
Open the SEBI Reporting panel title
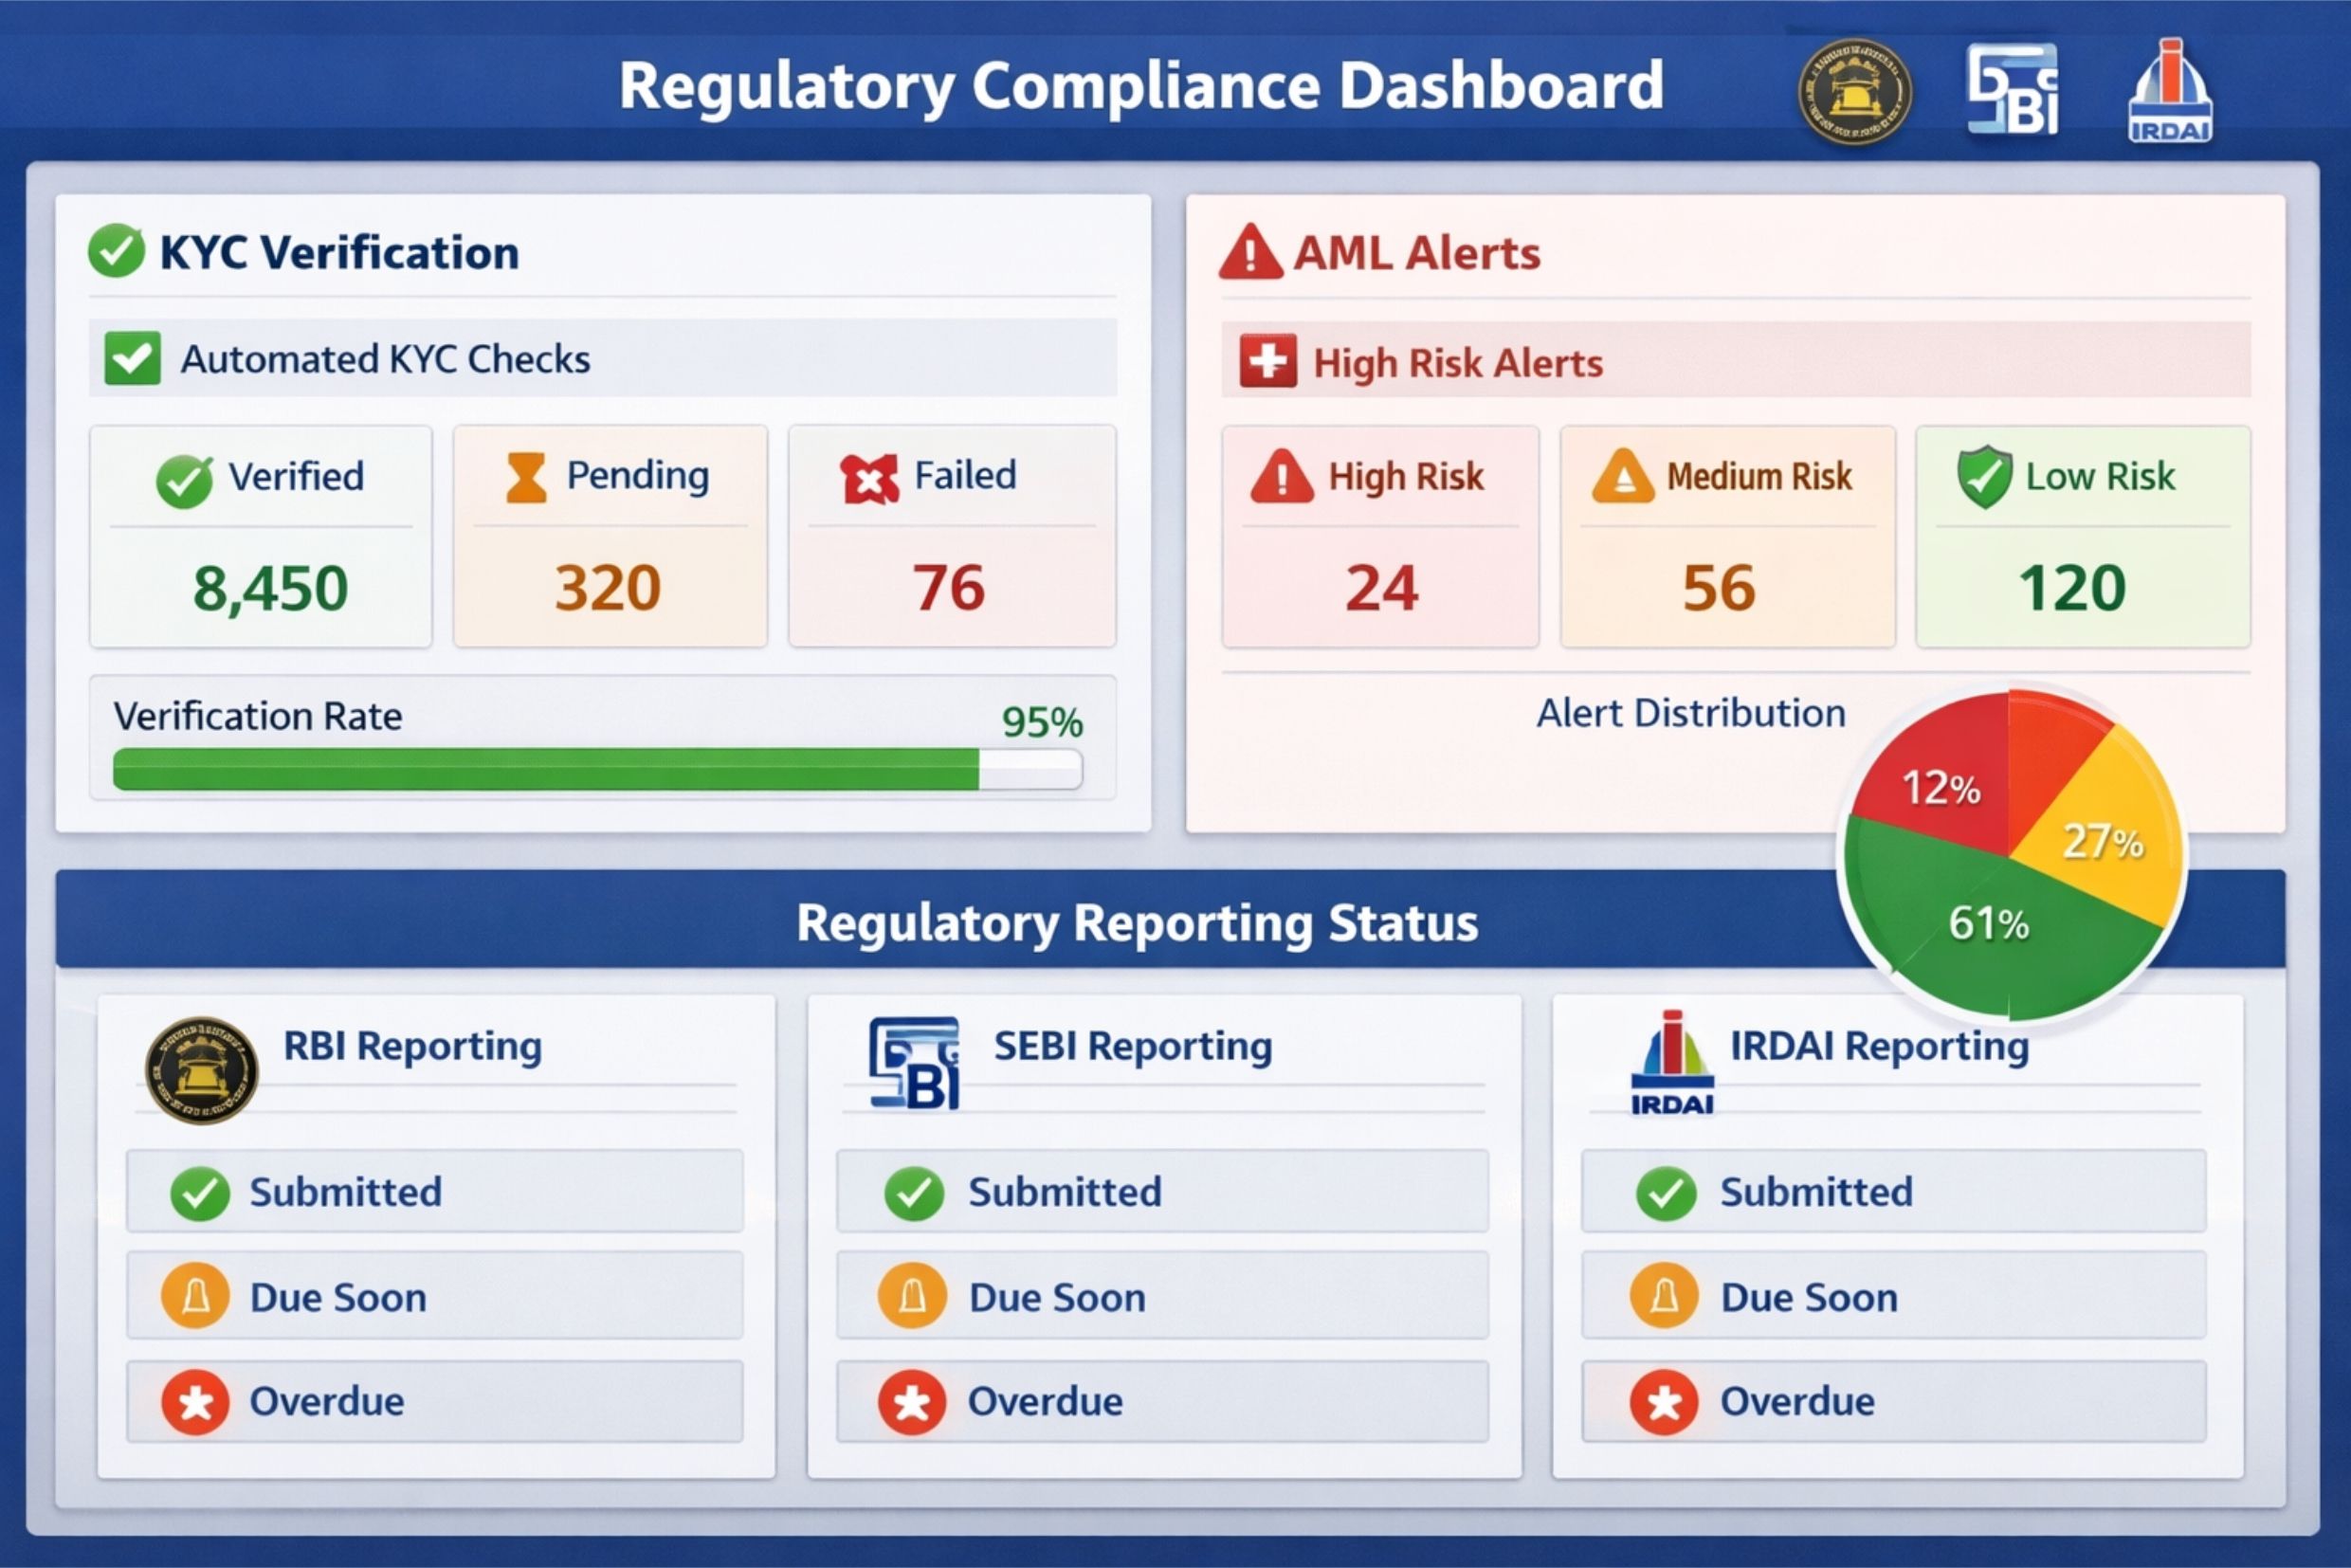pyautogui.click(x=1132, y=1046)
